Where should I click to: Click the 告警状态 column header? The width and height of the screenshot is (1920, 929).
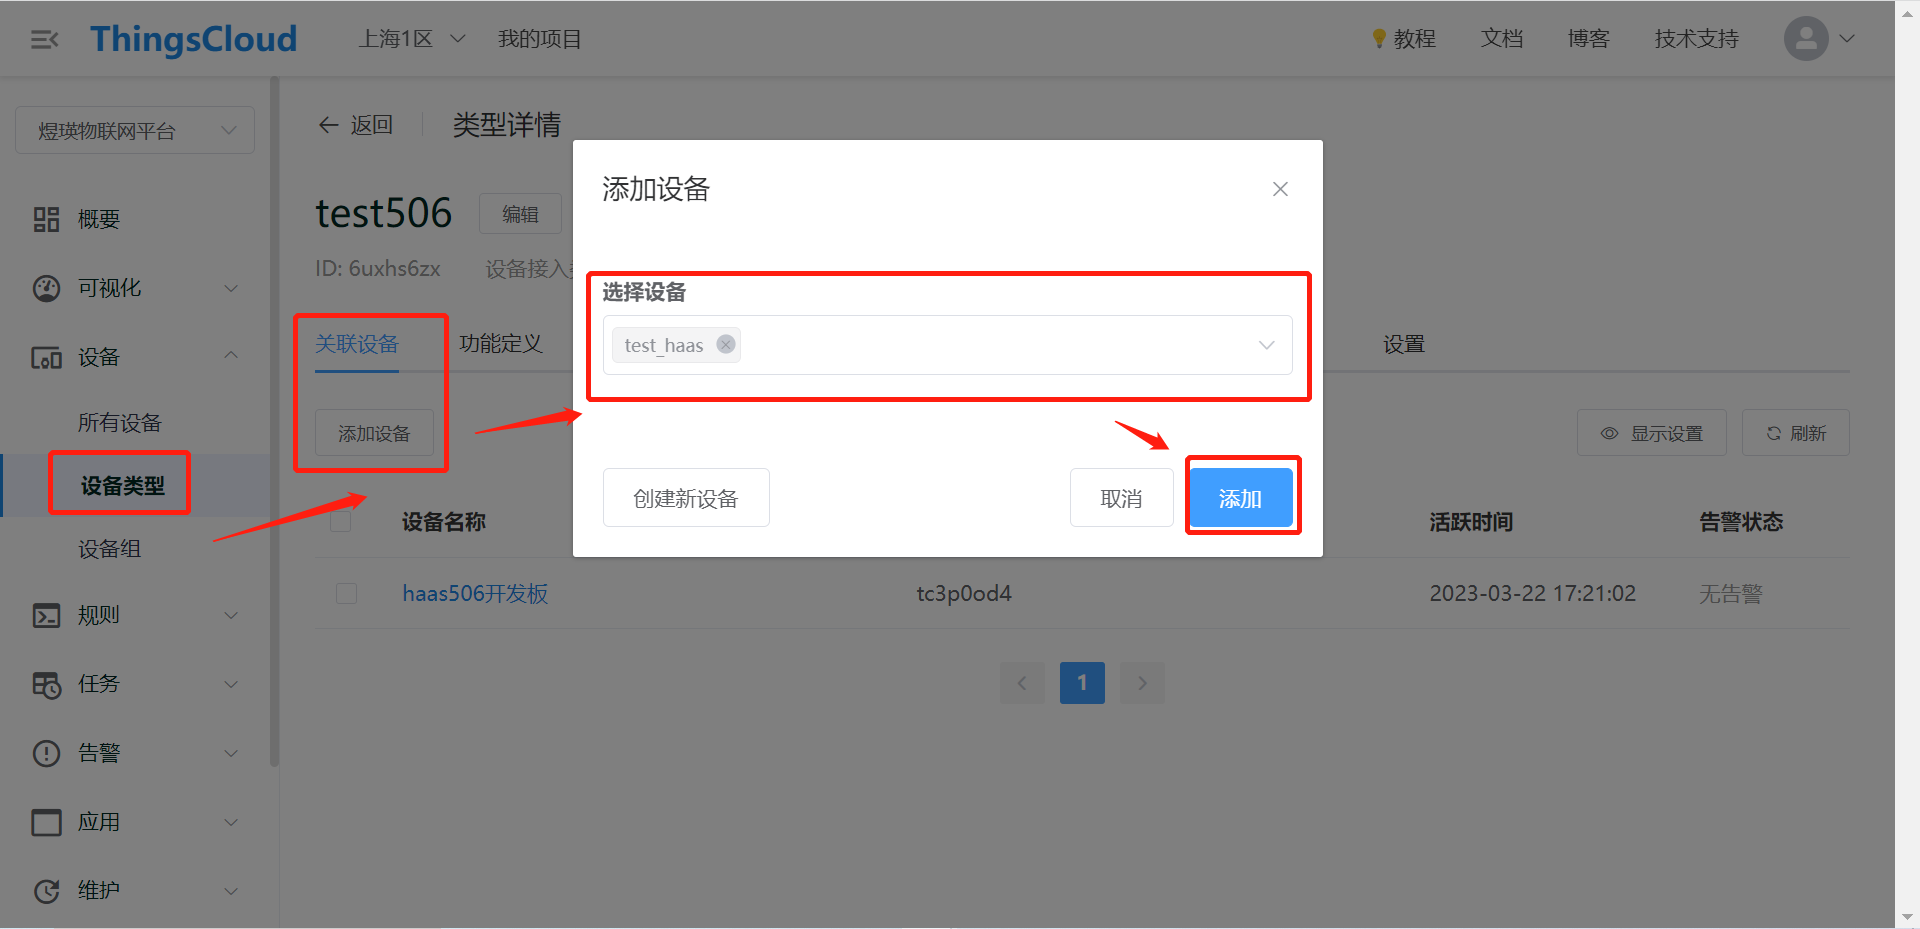pyautogui.click(x=1741, y=522)
